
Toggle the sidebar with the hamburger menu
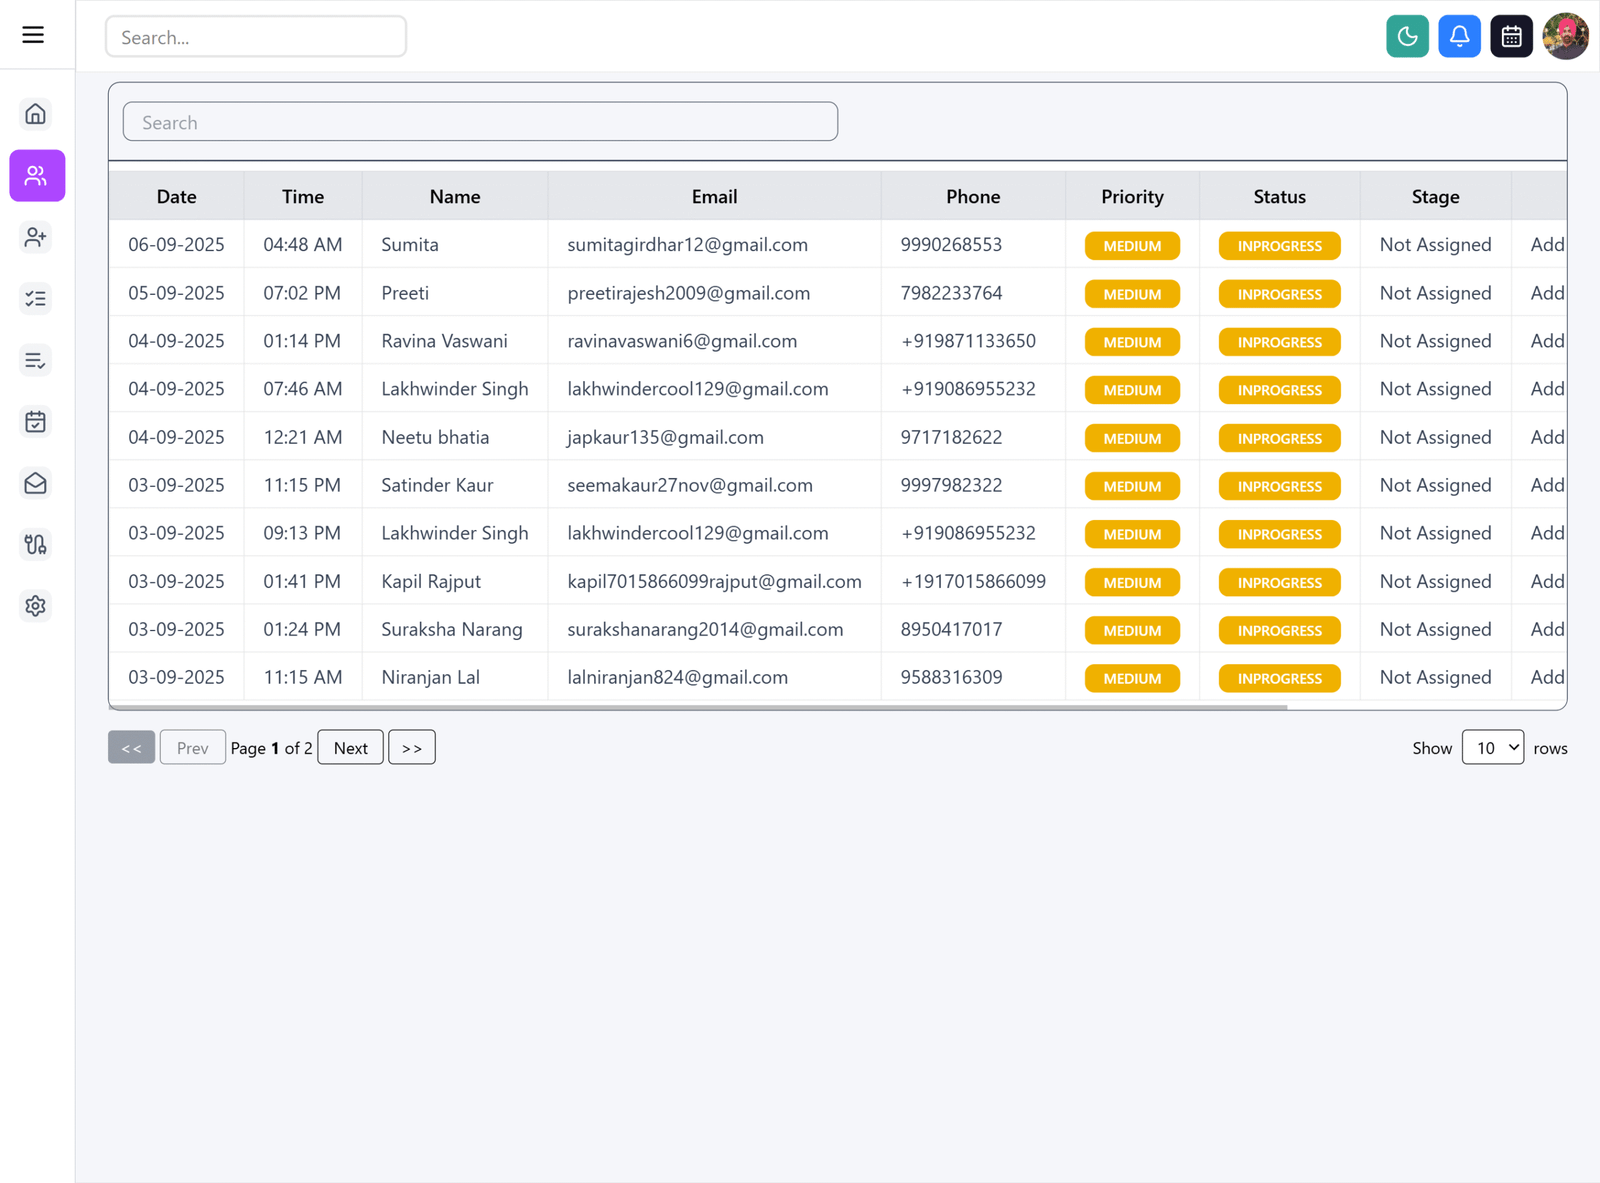pos(33,34)
